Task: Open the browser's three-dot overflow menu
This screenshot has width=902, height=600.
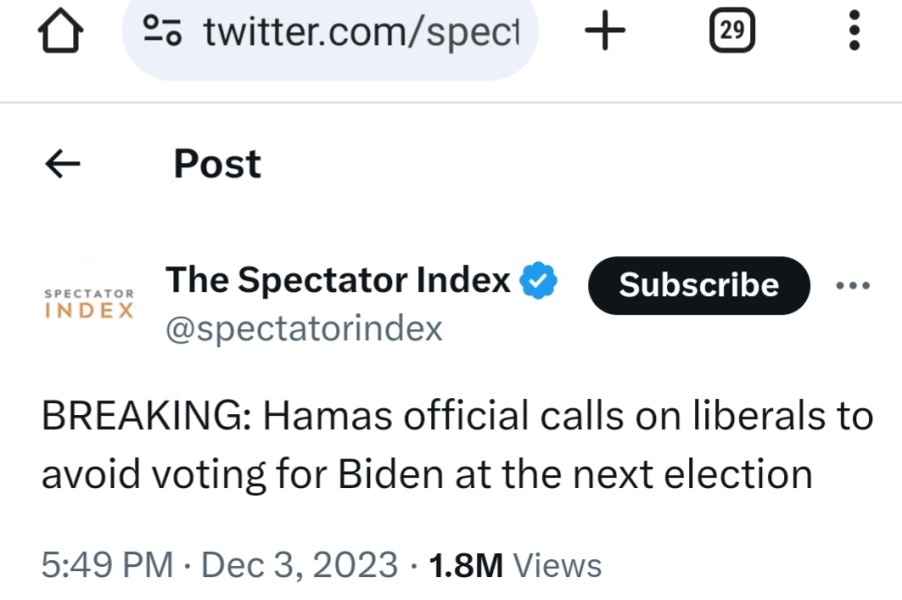Action: (853, 30)
